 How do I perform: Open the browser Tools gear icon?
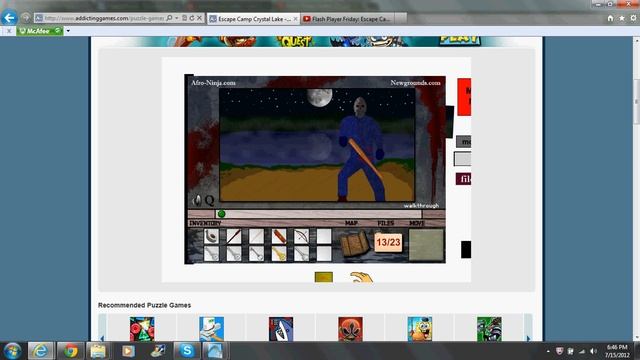(633, 18)
